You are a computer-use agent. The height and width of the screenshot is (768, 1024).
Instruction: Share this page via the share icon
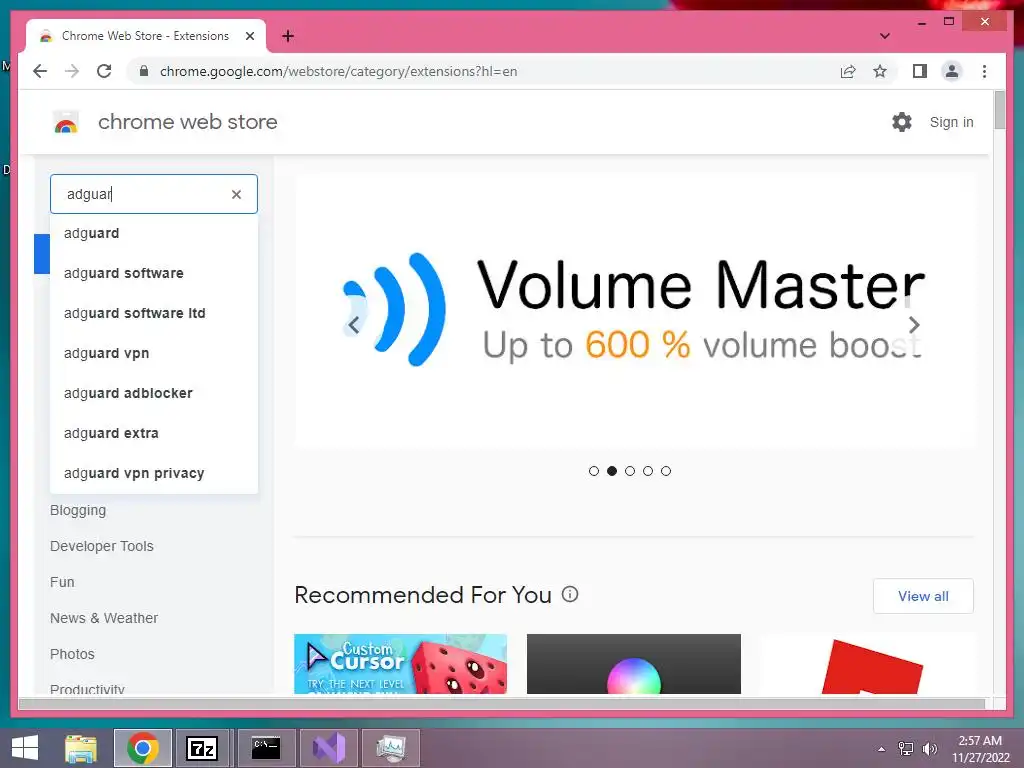click(x=848, y=71)
